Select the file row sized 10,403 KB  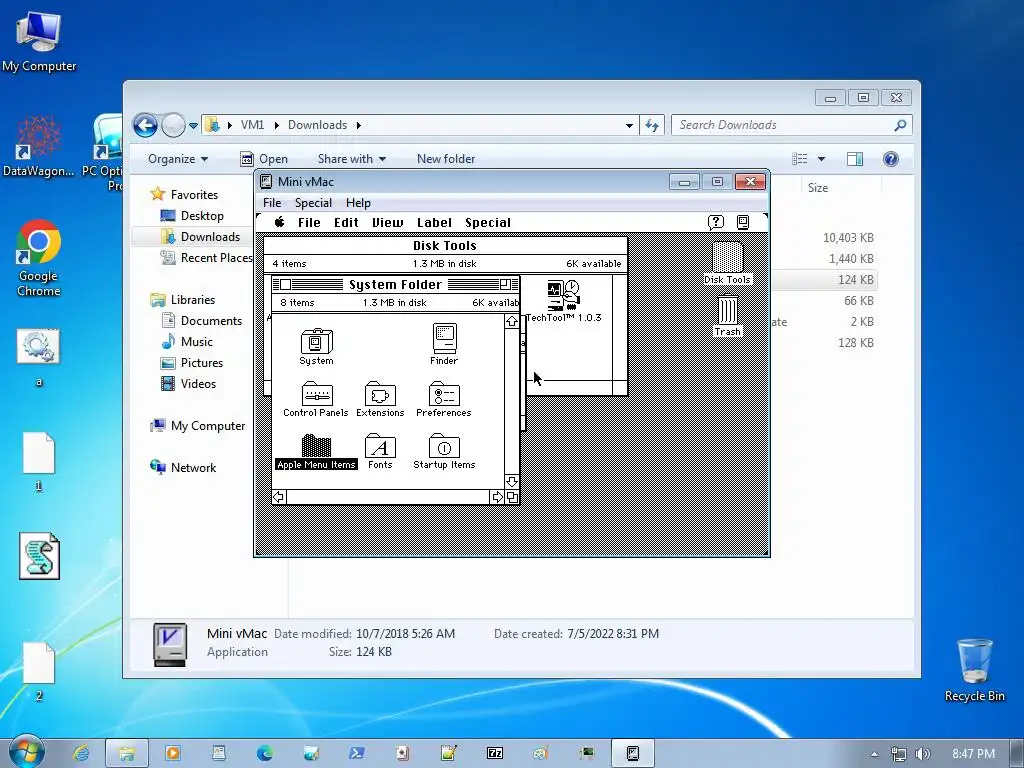point(823,238)
